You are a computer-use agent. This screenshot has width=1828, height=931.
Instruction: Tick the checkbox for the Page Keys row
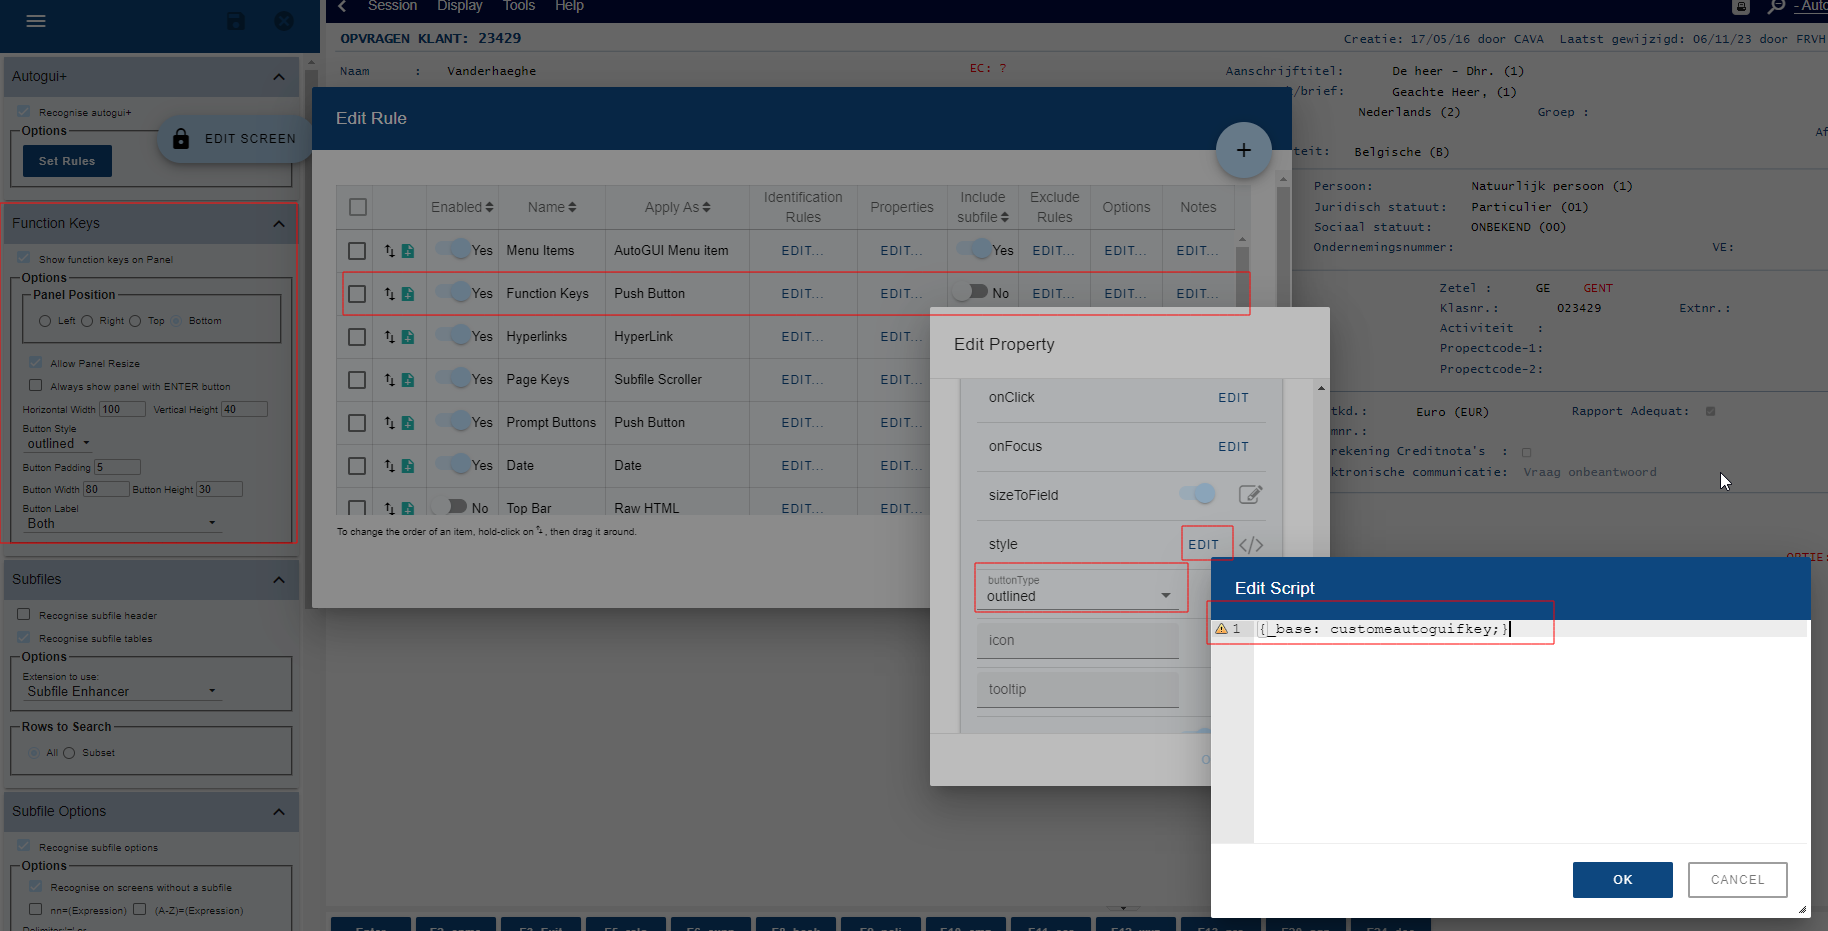(357, 380)
